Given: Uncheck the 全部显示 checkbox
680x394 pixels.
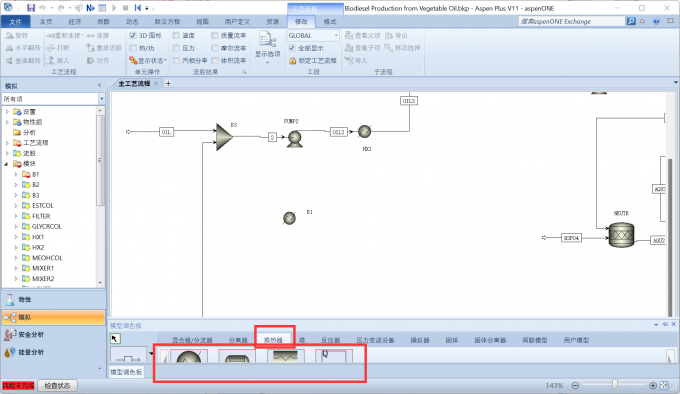Looking at the screenshot, I should pos(292,48).
